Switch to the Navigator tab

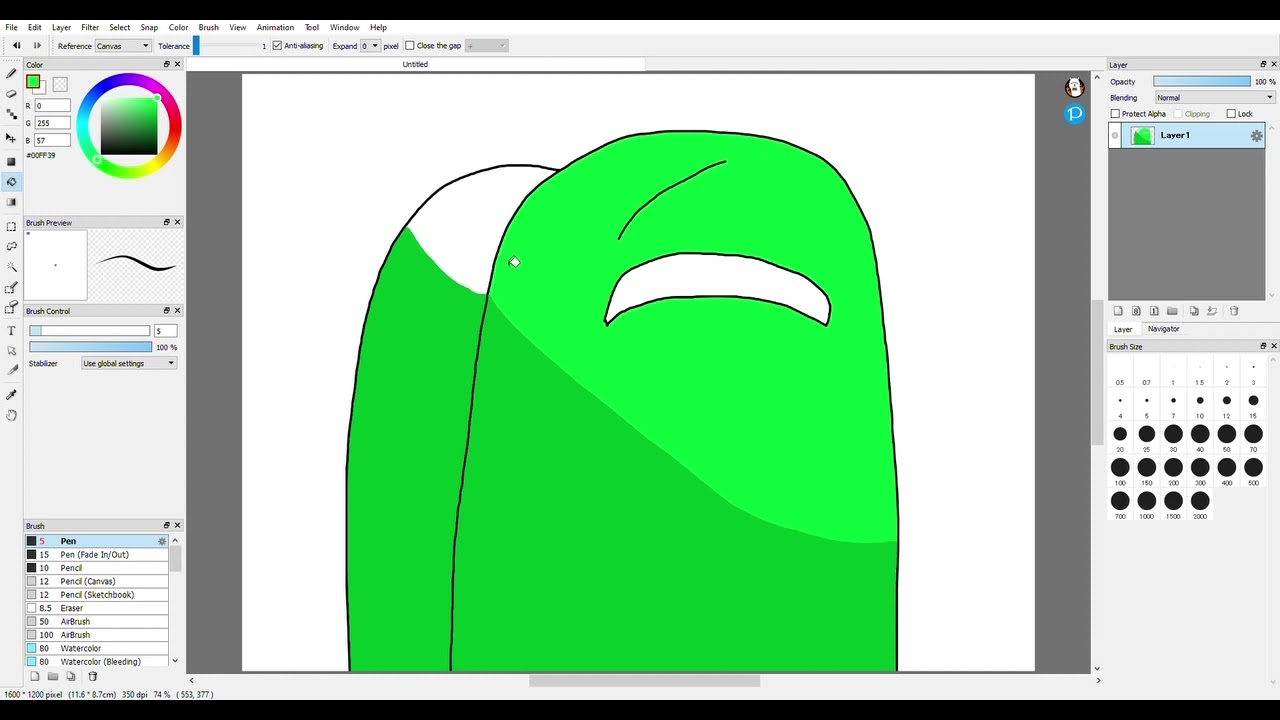pyautogui.click(x=1163, y=329)
